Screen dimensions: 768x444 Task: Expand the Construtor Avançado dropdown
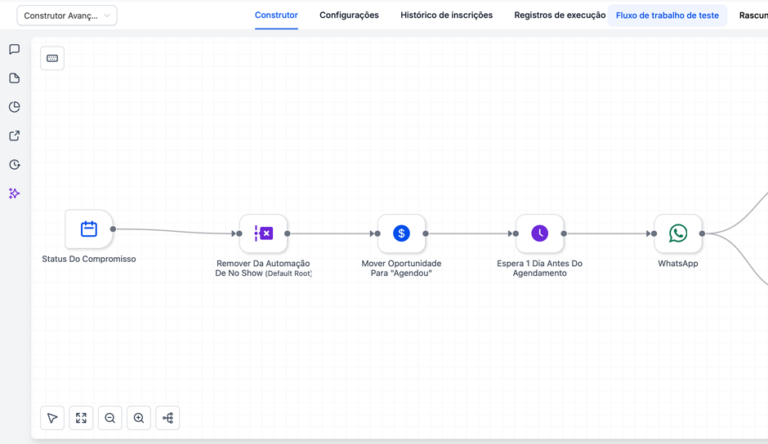click(x=67, y=16)
